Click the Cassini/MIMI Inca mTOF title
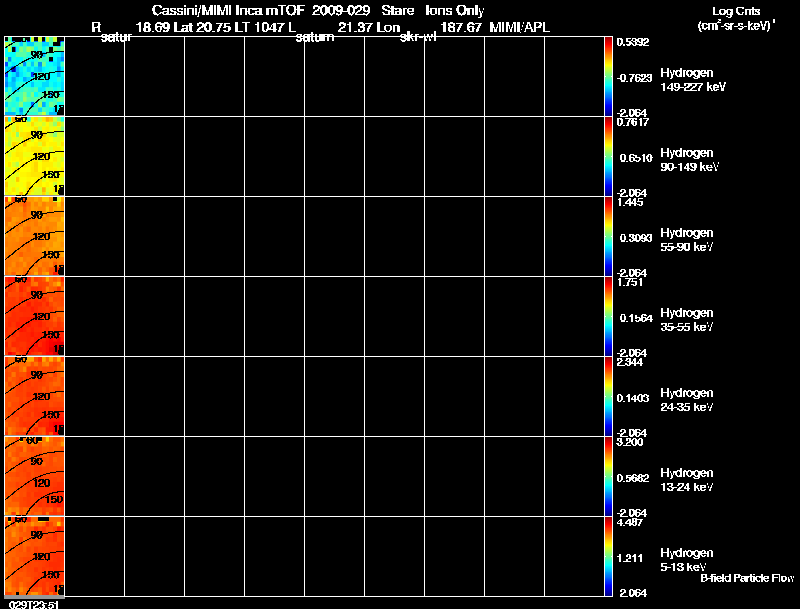The height and width of the screenshot is (609, 800). click(x=228, y=10)
